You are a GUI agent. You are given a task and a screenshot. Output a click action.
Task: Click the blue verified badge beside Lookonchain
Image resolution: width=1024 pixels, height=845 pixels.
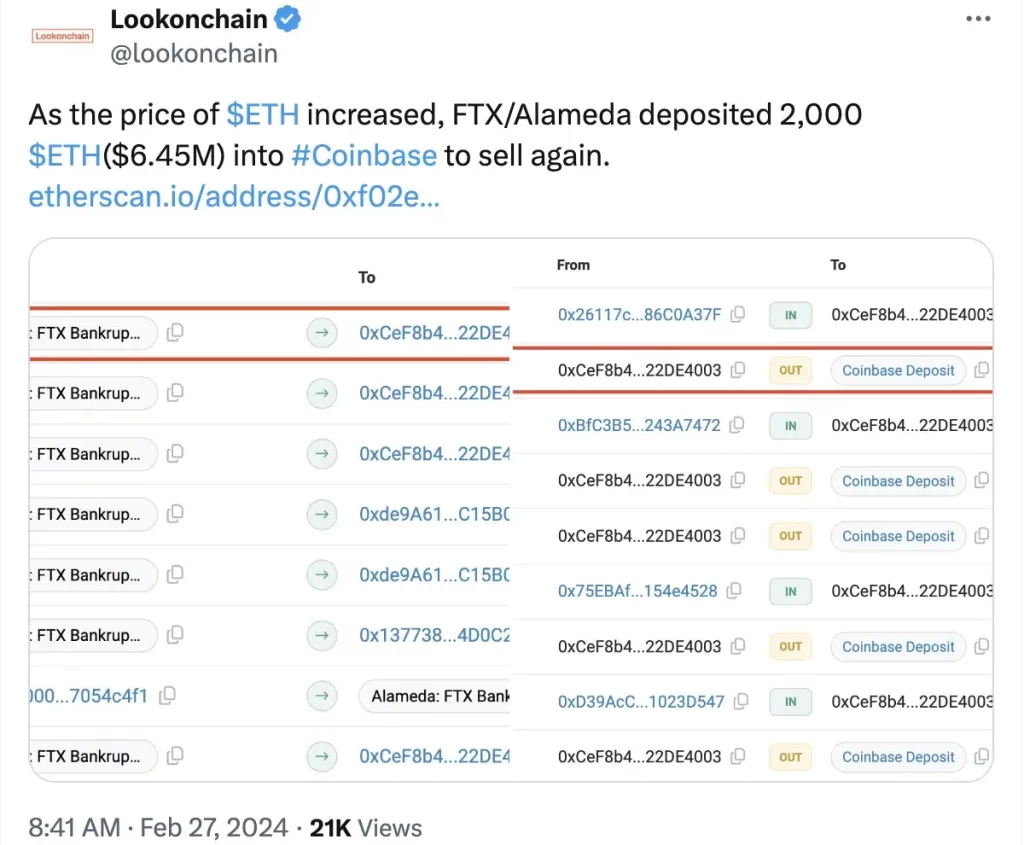[289, 18]
